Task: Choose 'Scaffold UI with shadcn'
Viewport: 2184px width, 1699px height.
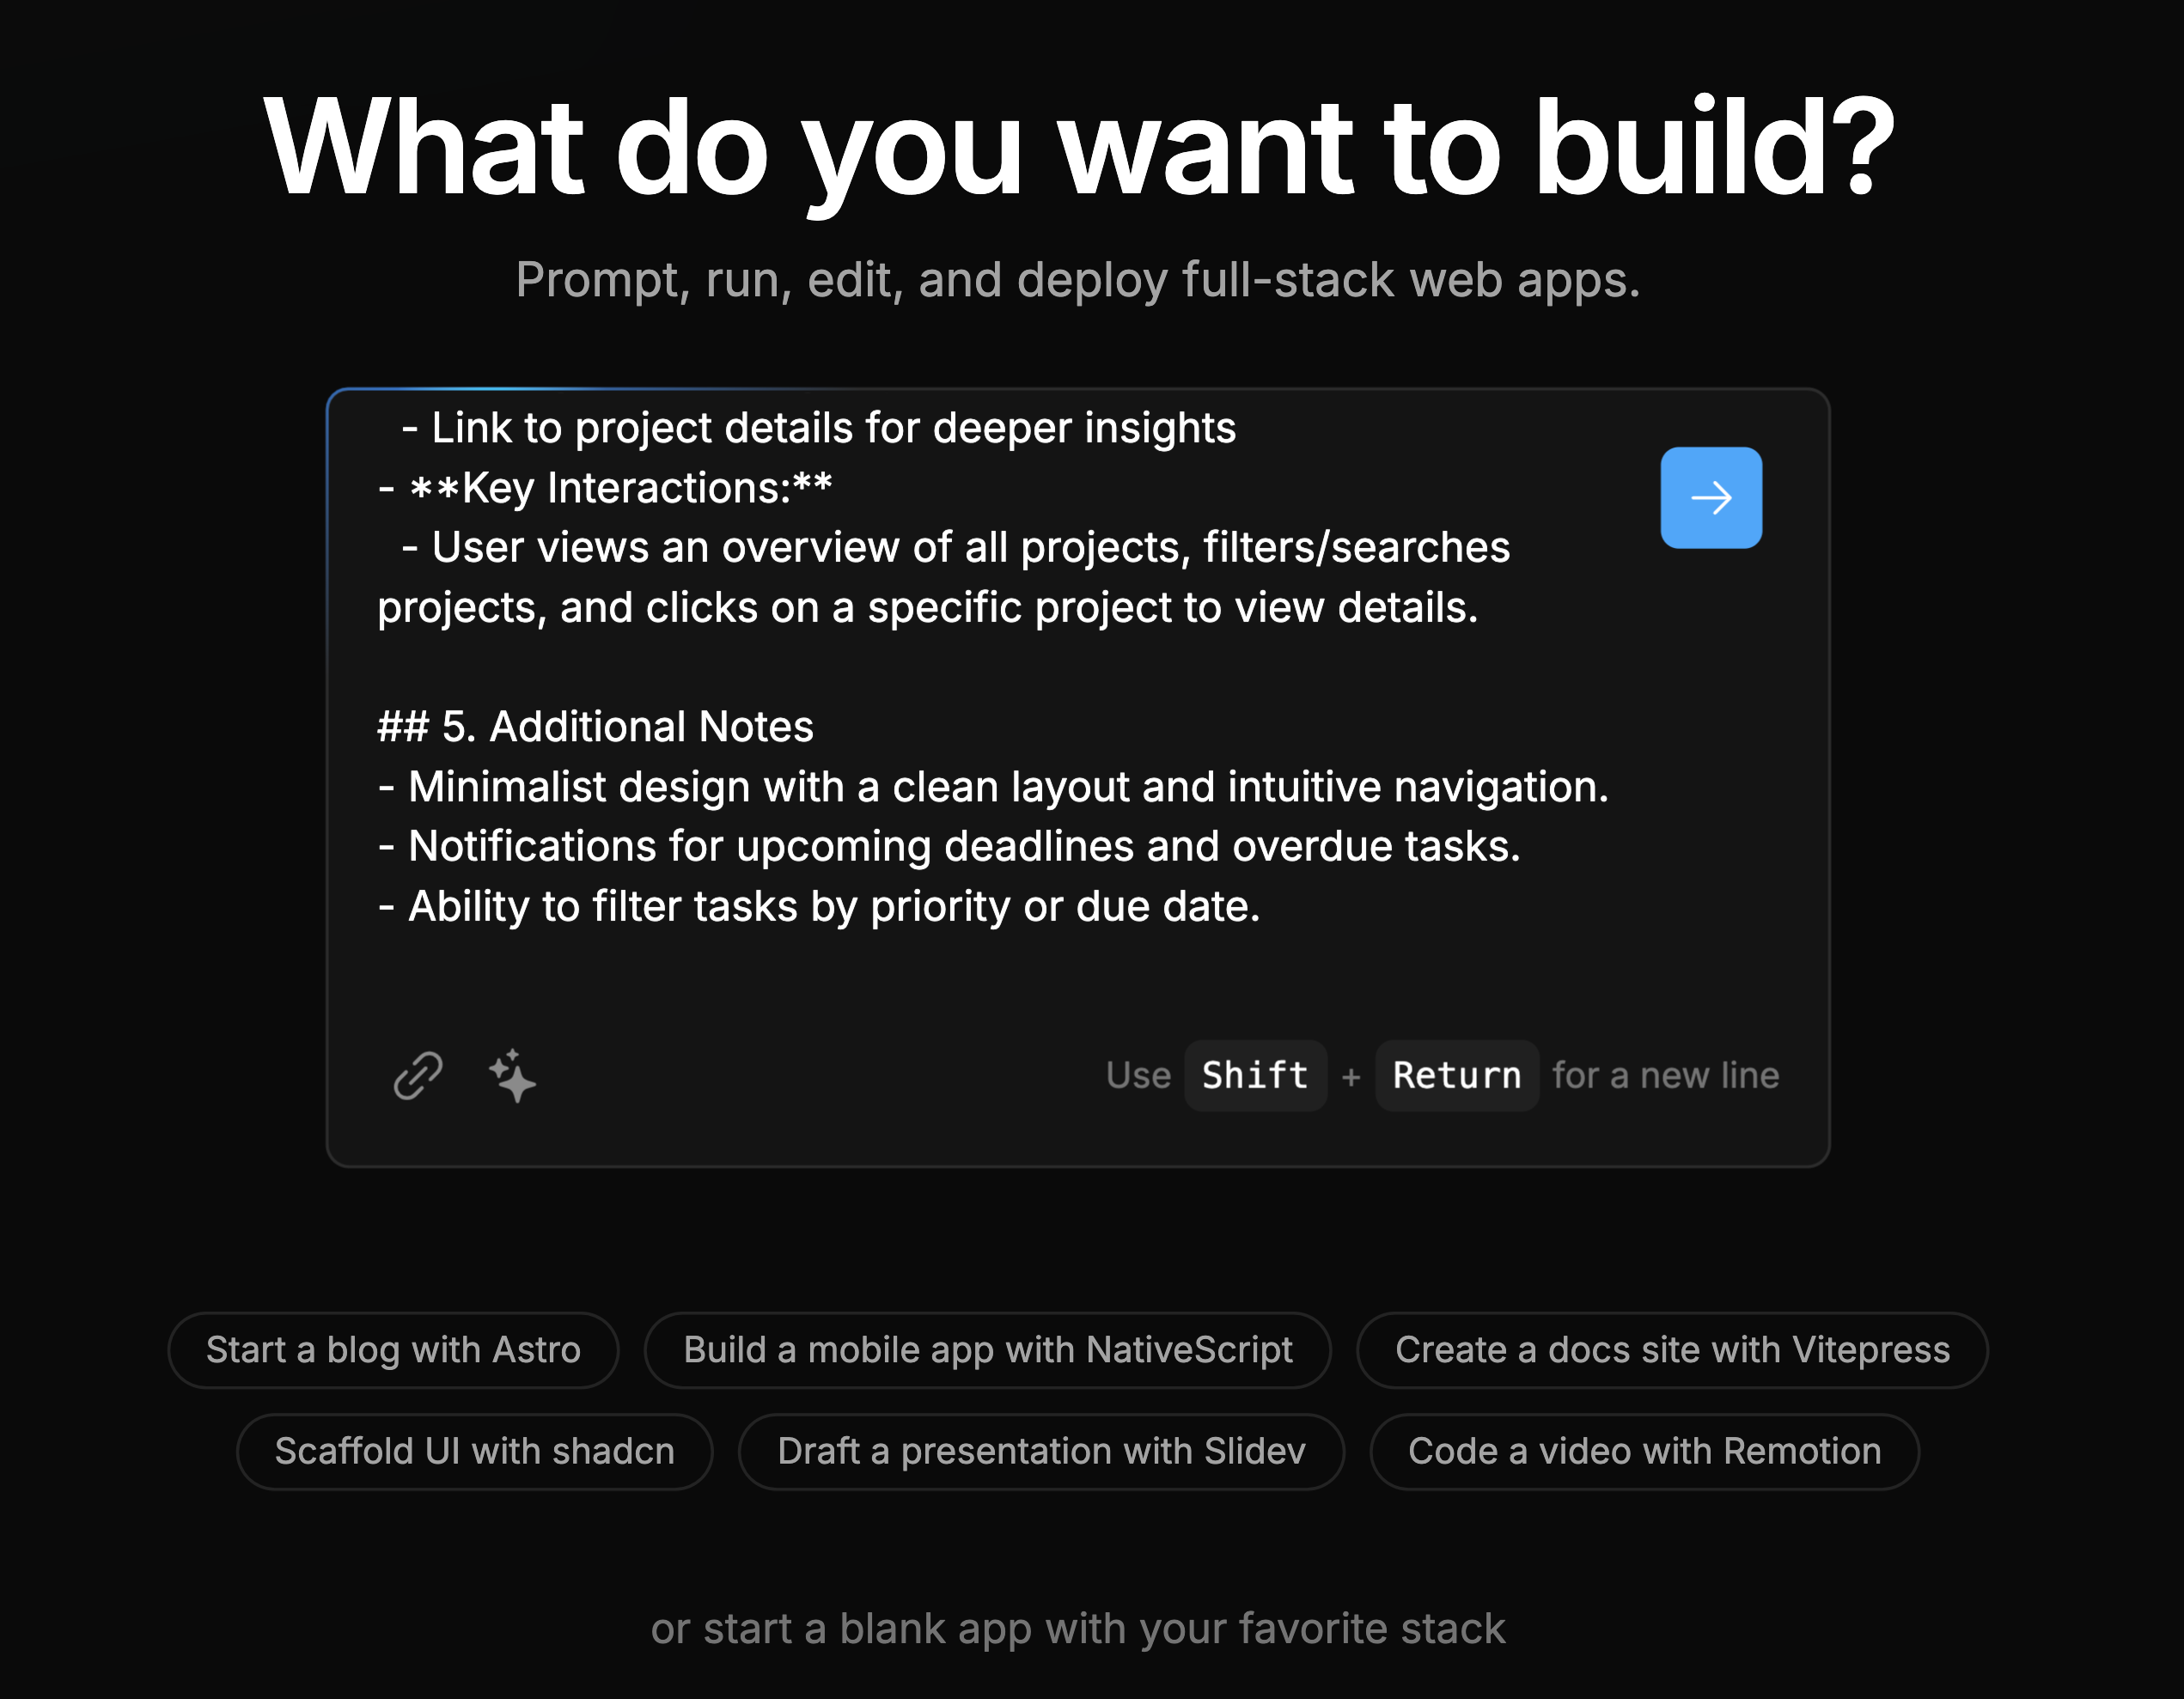Action: point(474,1451)
